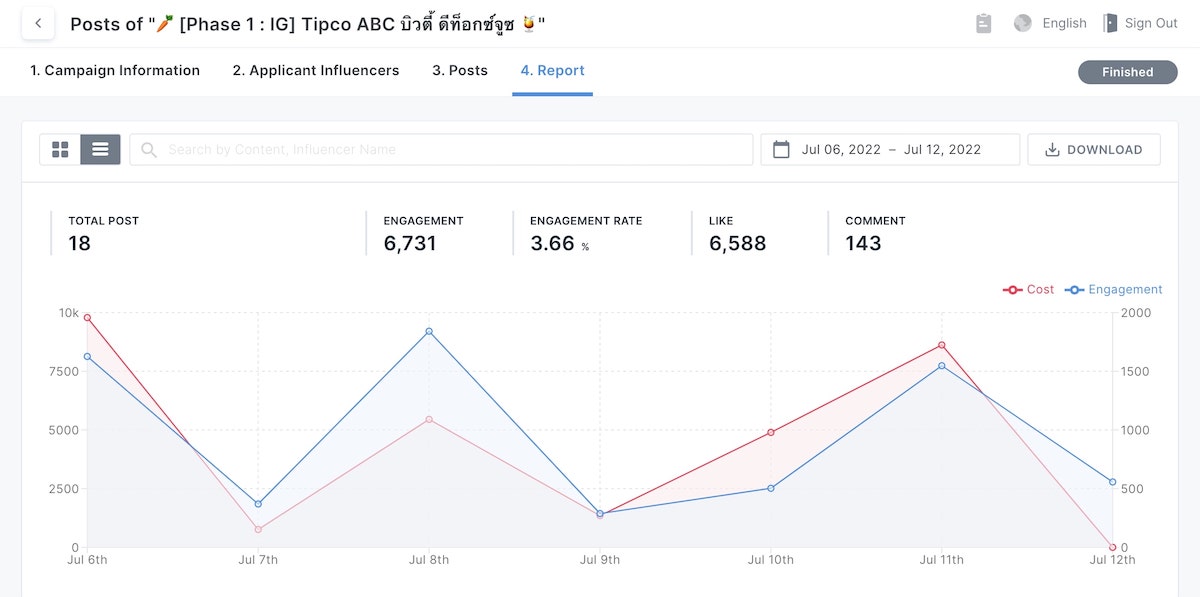
Task: Switch to Applicant Influencers tab
Action: coord(316,71)
